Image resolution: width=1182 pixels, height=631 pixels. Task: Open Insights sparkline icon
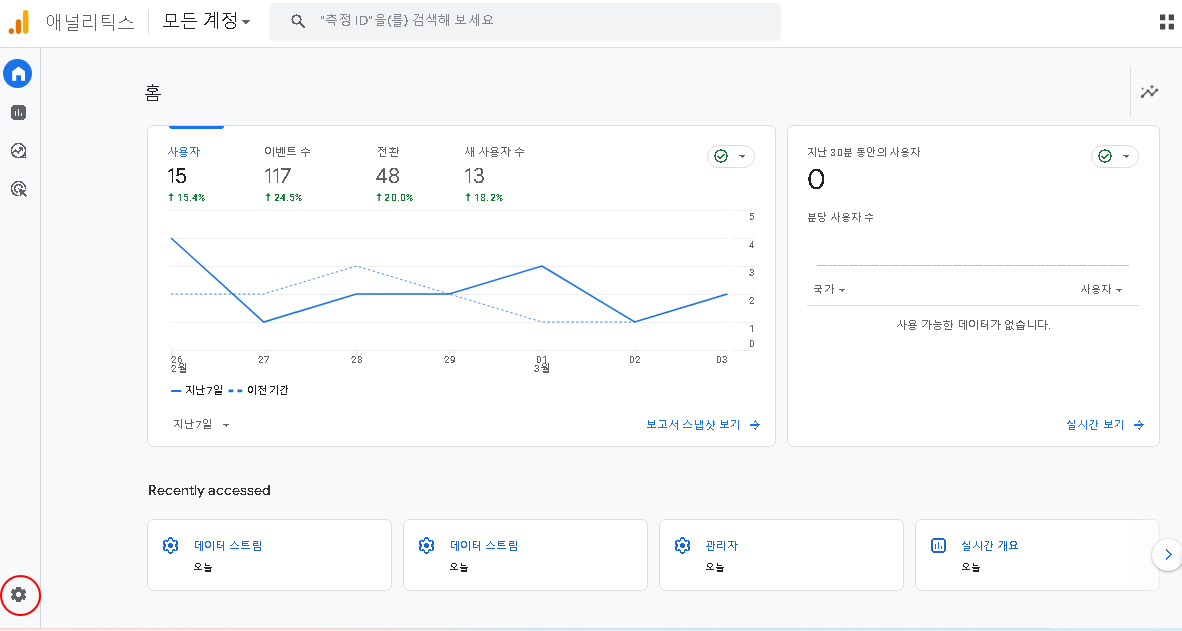[x=1150, y=92]
